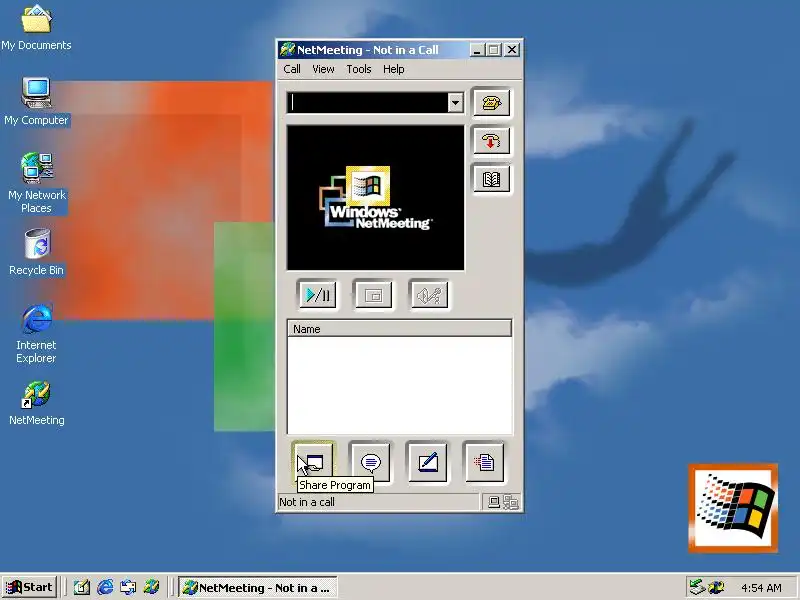Click the Windows logo image on desktop

point(733,508)
